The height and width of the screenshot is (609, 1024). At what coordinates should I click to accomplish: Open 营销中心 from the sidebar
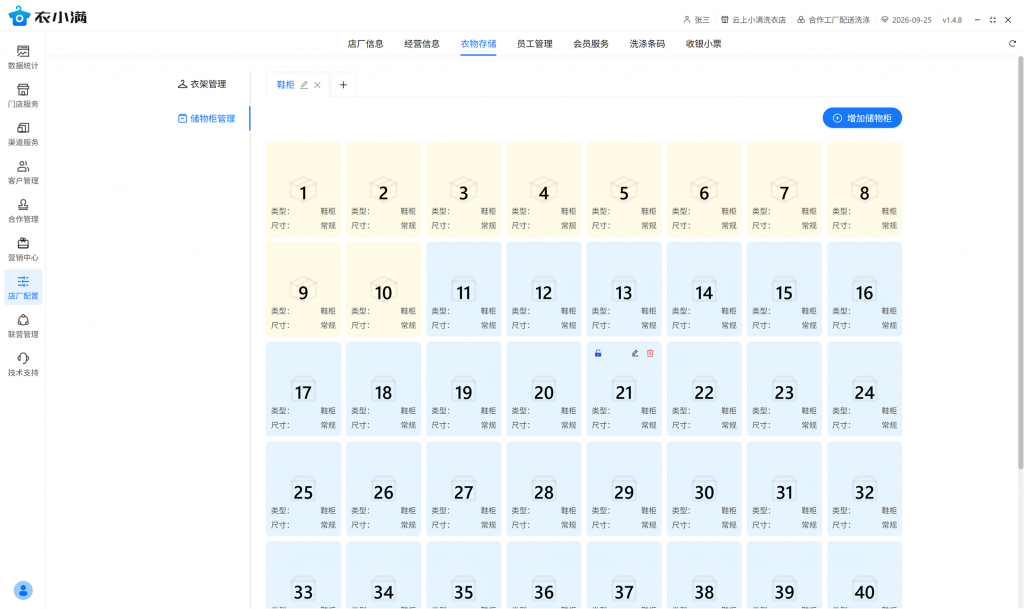click(x=23, y=249)
